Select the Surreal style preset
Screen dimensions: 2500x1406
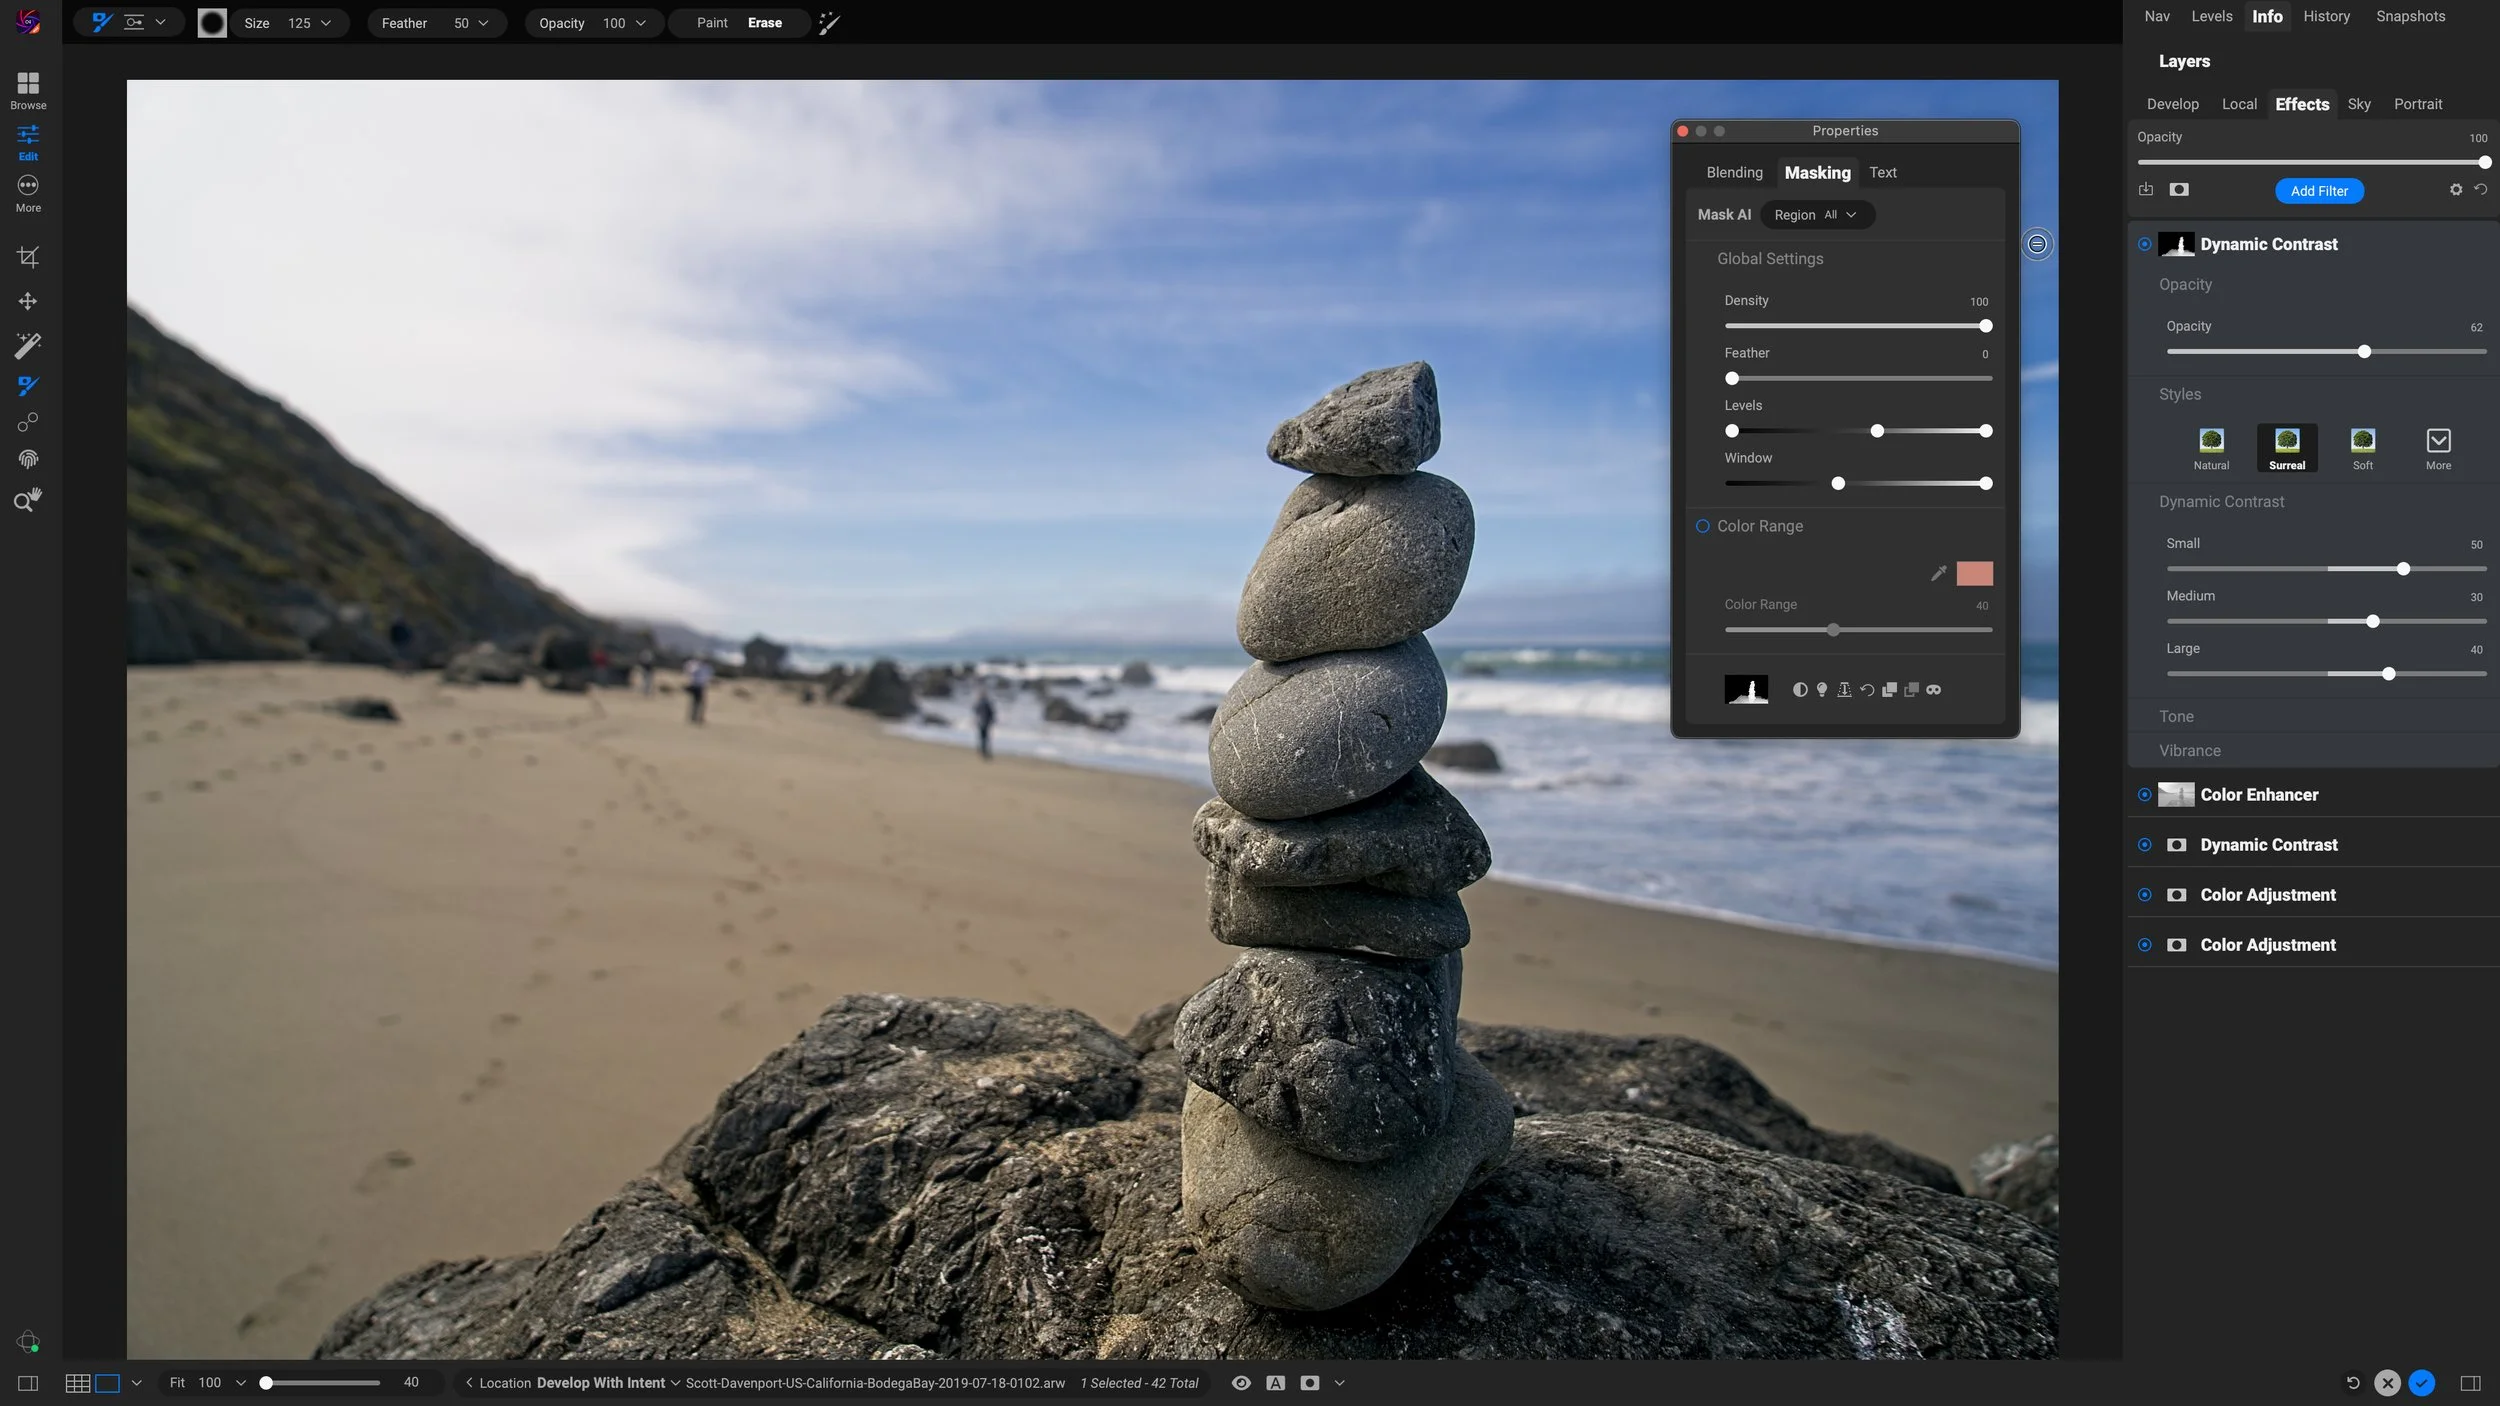(2287, 447)
